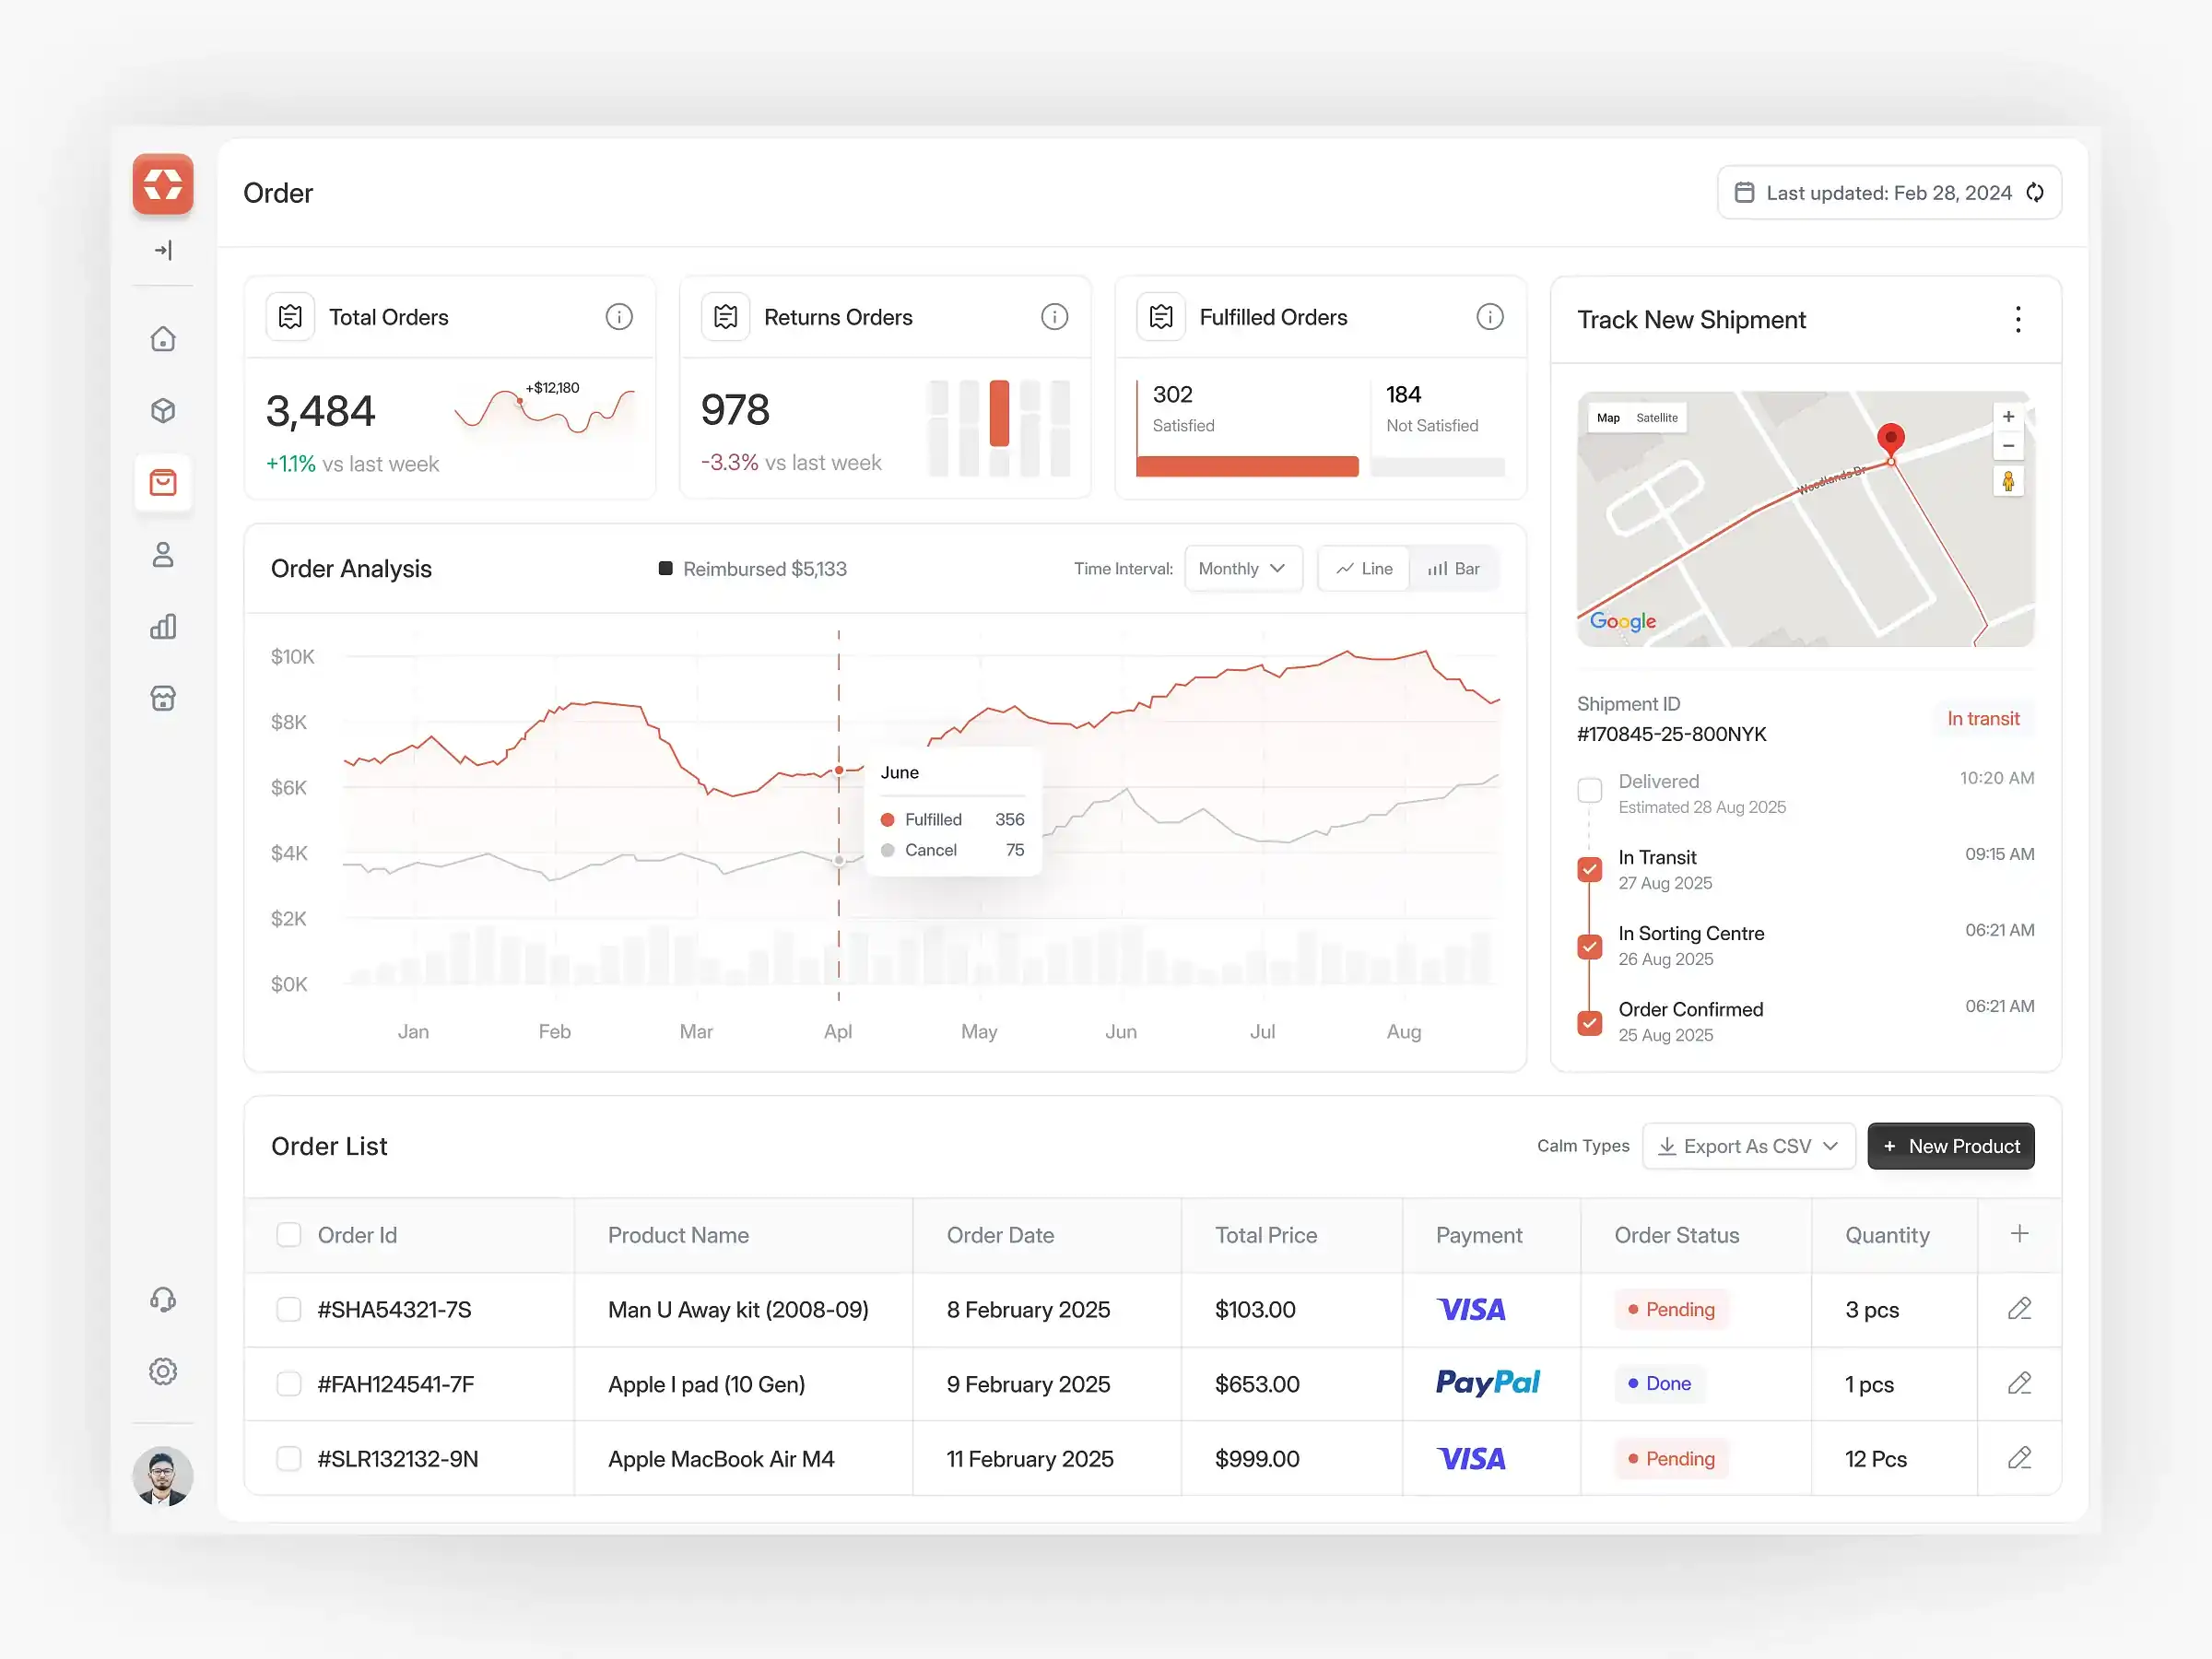Open the home icon in sidebar
The height and width of the screenshot is (1659, 2212).
(x=163, y=339)
